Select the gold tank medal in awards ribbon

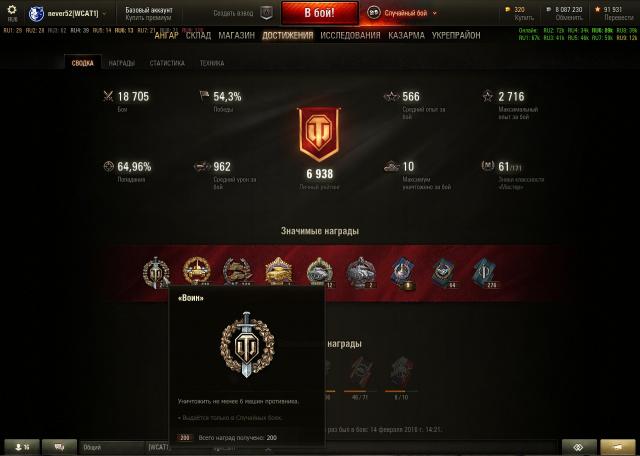coord(278,271)
